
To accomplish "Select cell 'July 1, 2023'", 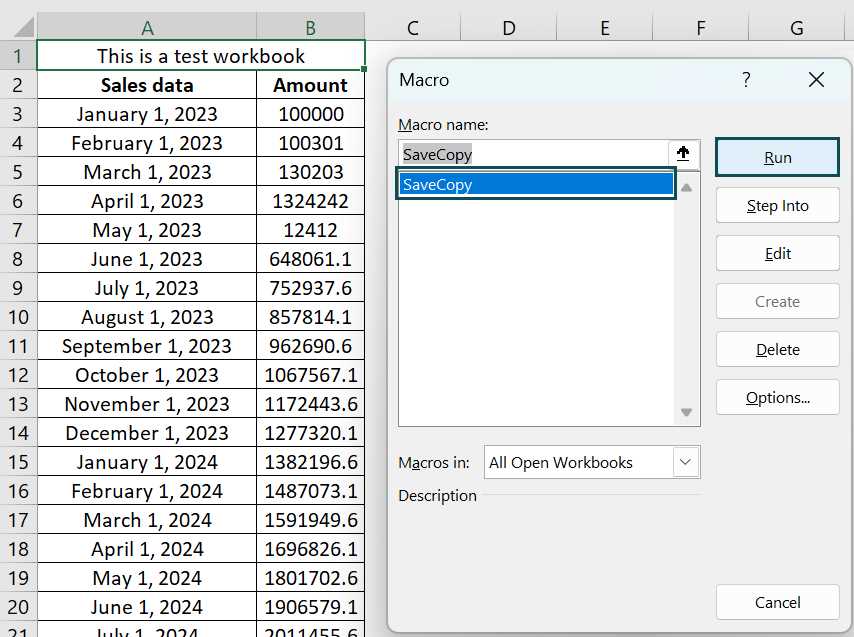I will (x=147, y=288).
